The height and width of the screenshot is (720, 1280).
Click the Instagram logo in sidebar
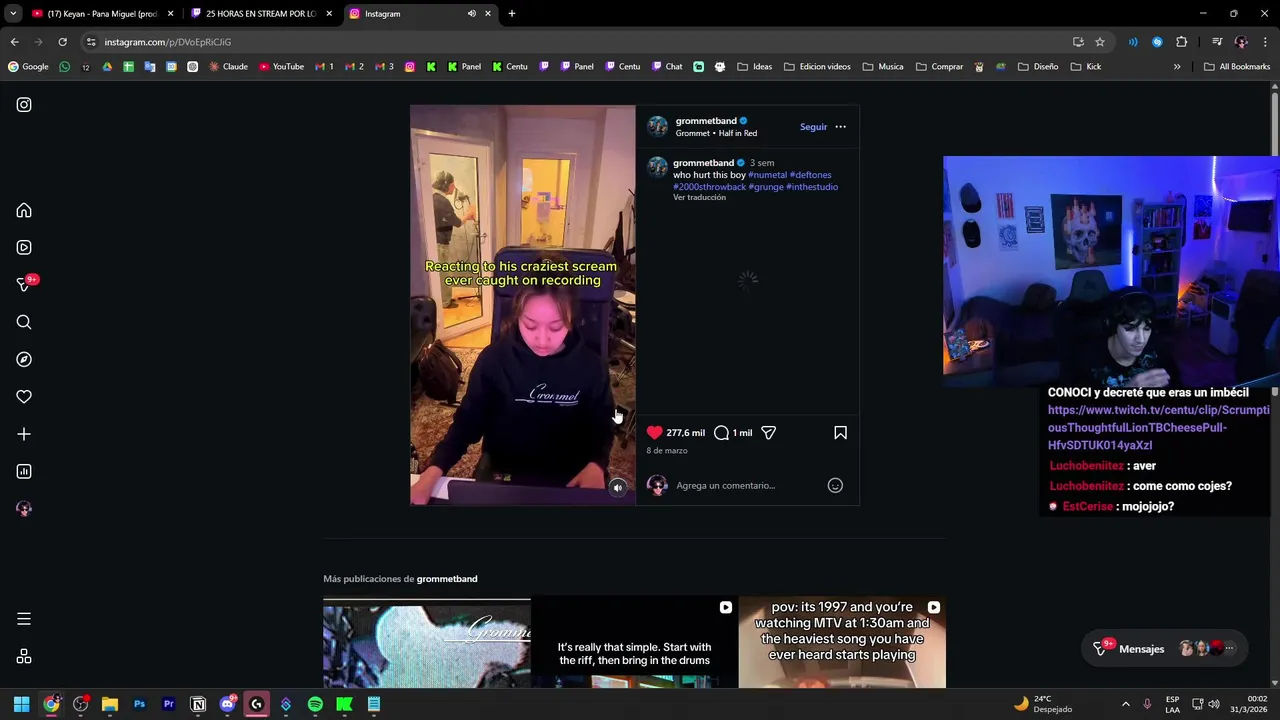tap(24, 105)
